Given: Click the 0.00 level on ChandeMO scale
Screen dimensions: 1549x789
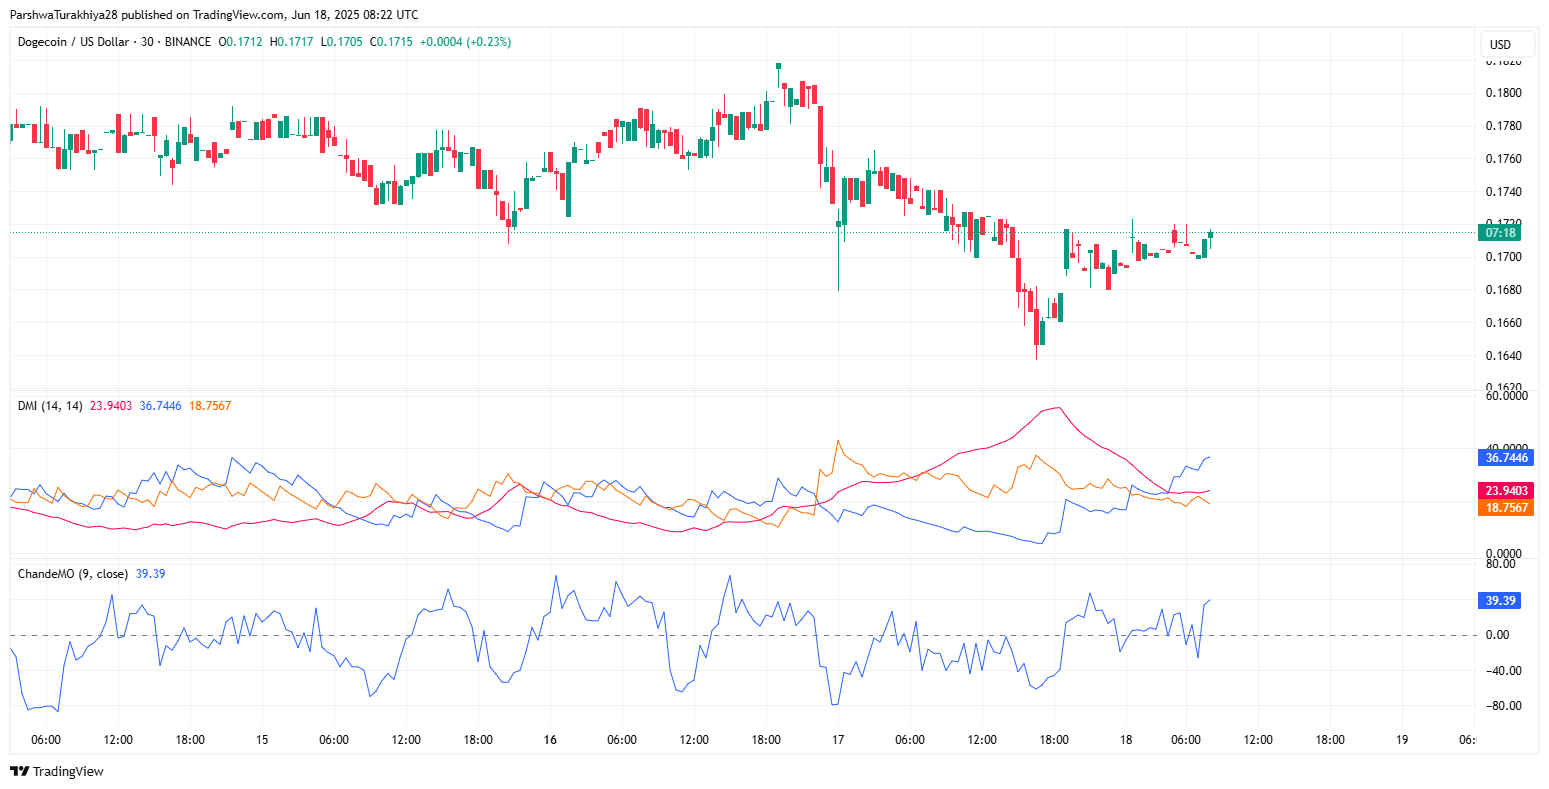Looking at the screenshot, I should pos(1497,635).
